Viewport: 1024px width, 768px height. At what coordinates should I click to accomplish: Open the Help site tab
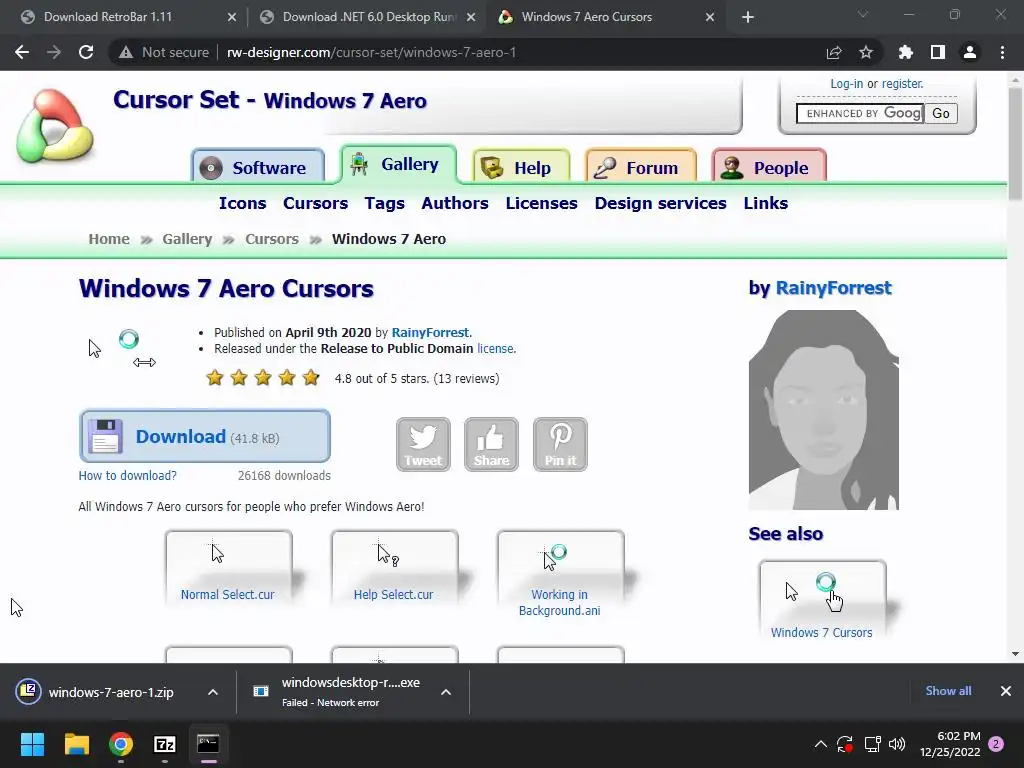(x=521, y=168)
